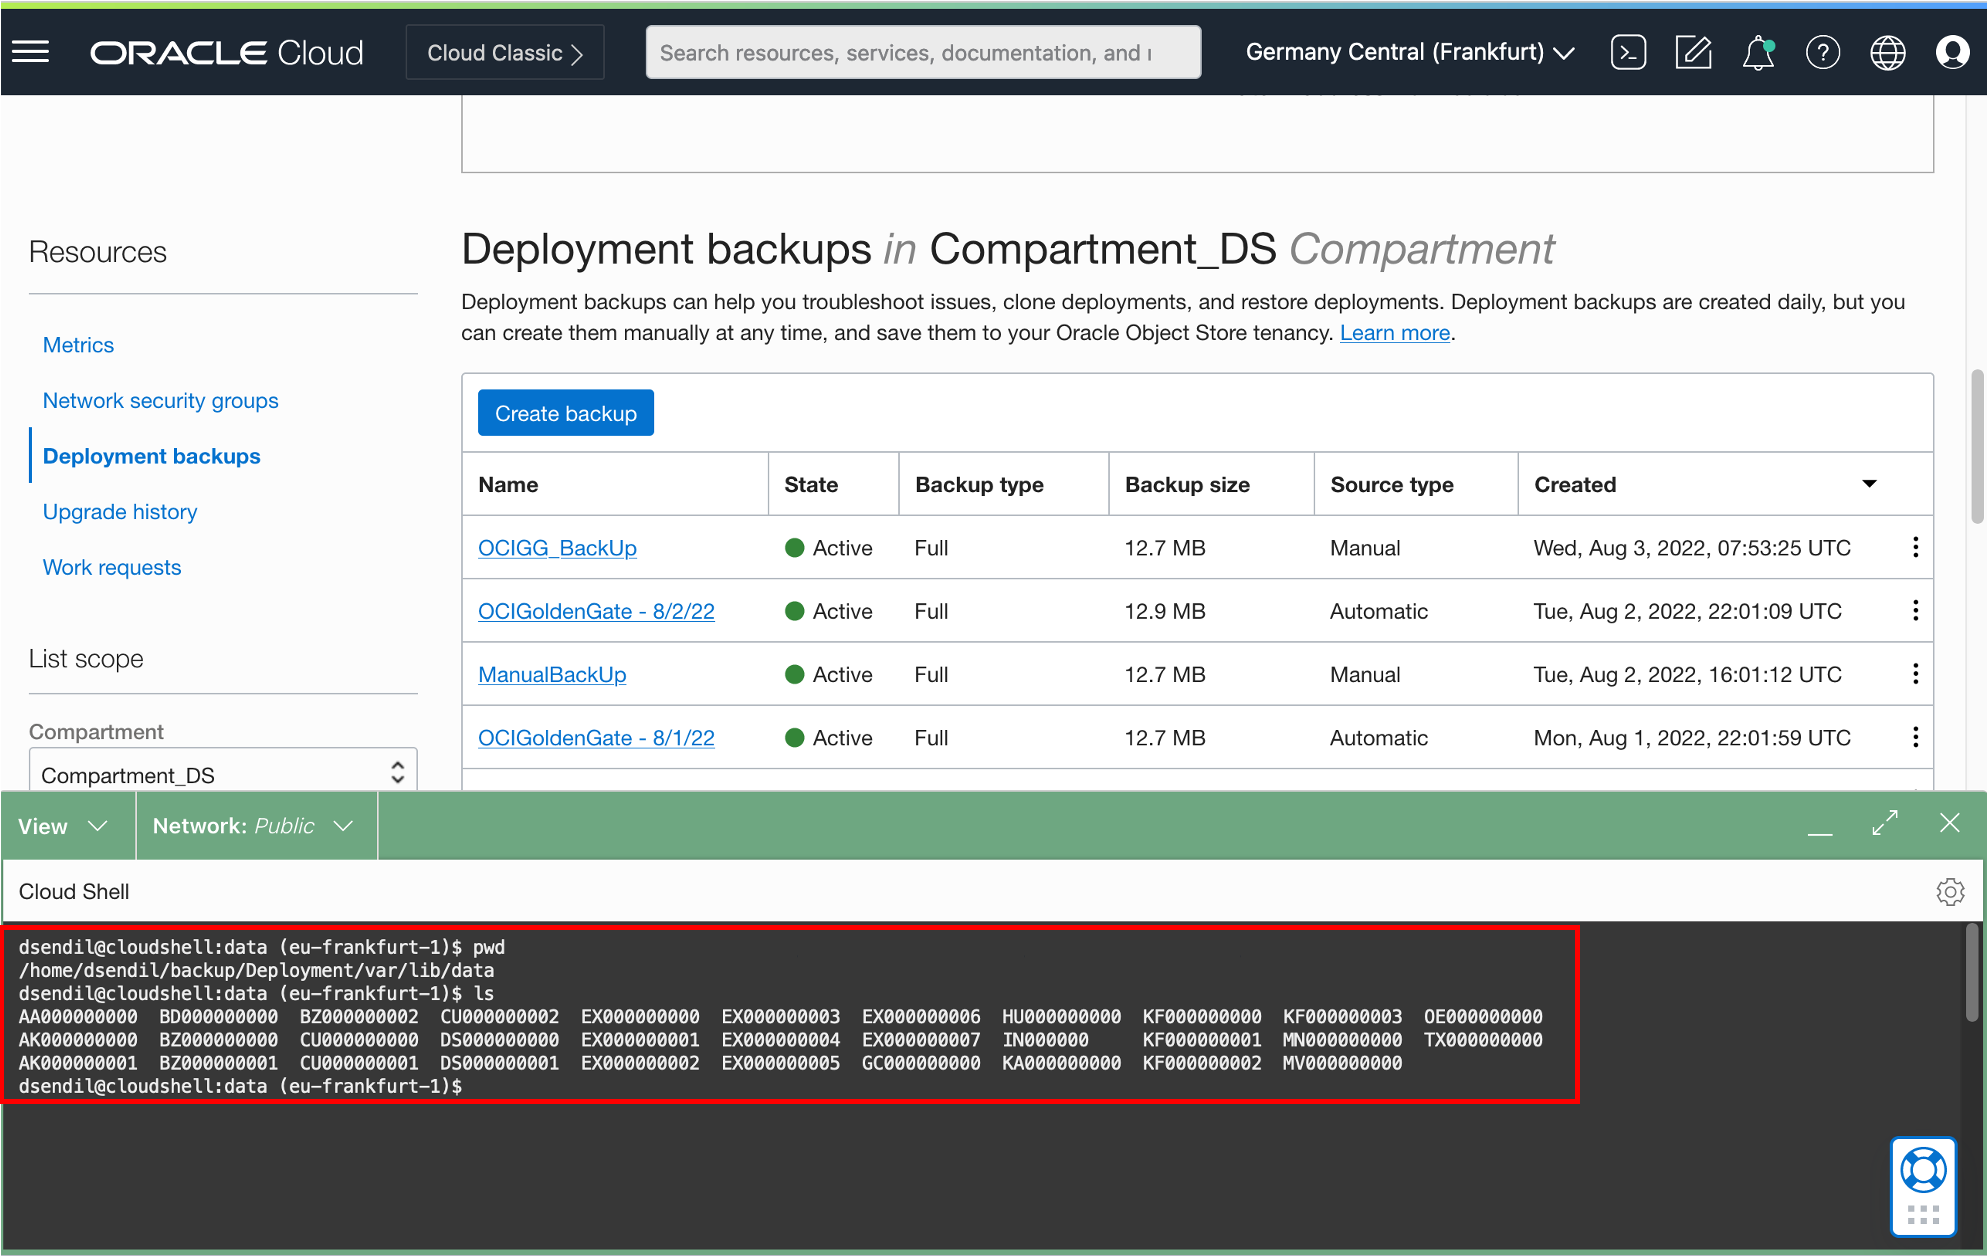Check notifications via the bell icon
1988x1256 pixels.
tap(1758, 52)
